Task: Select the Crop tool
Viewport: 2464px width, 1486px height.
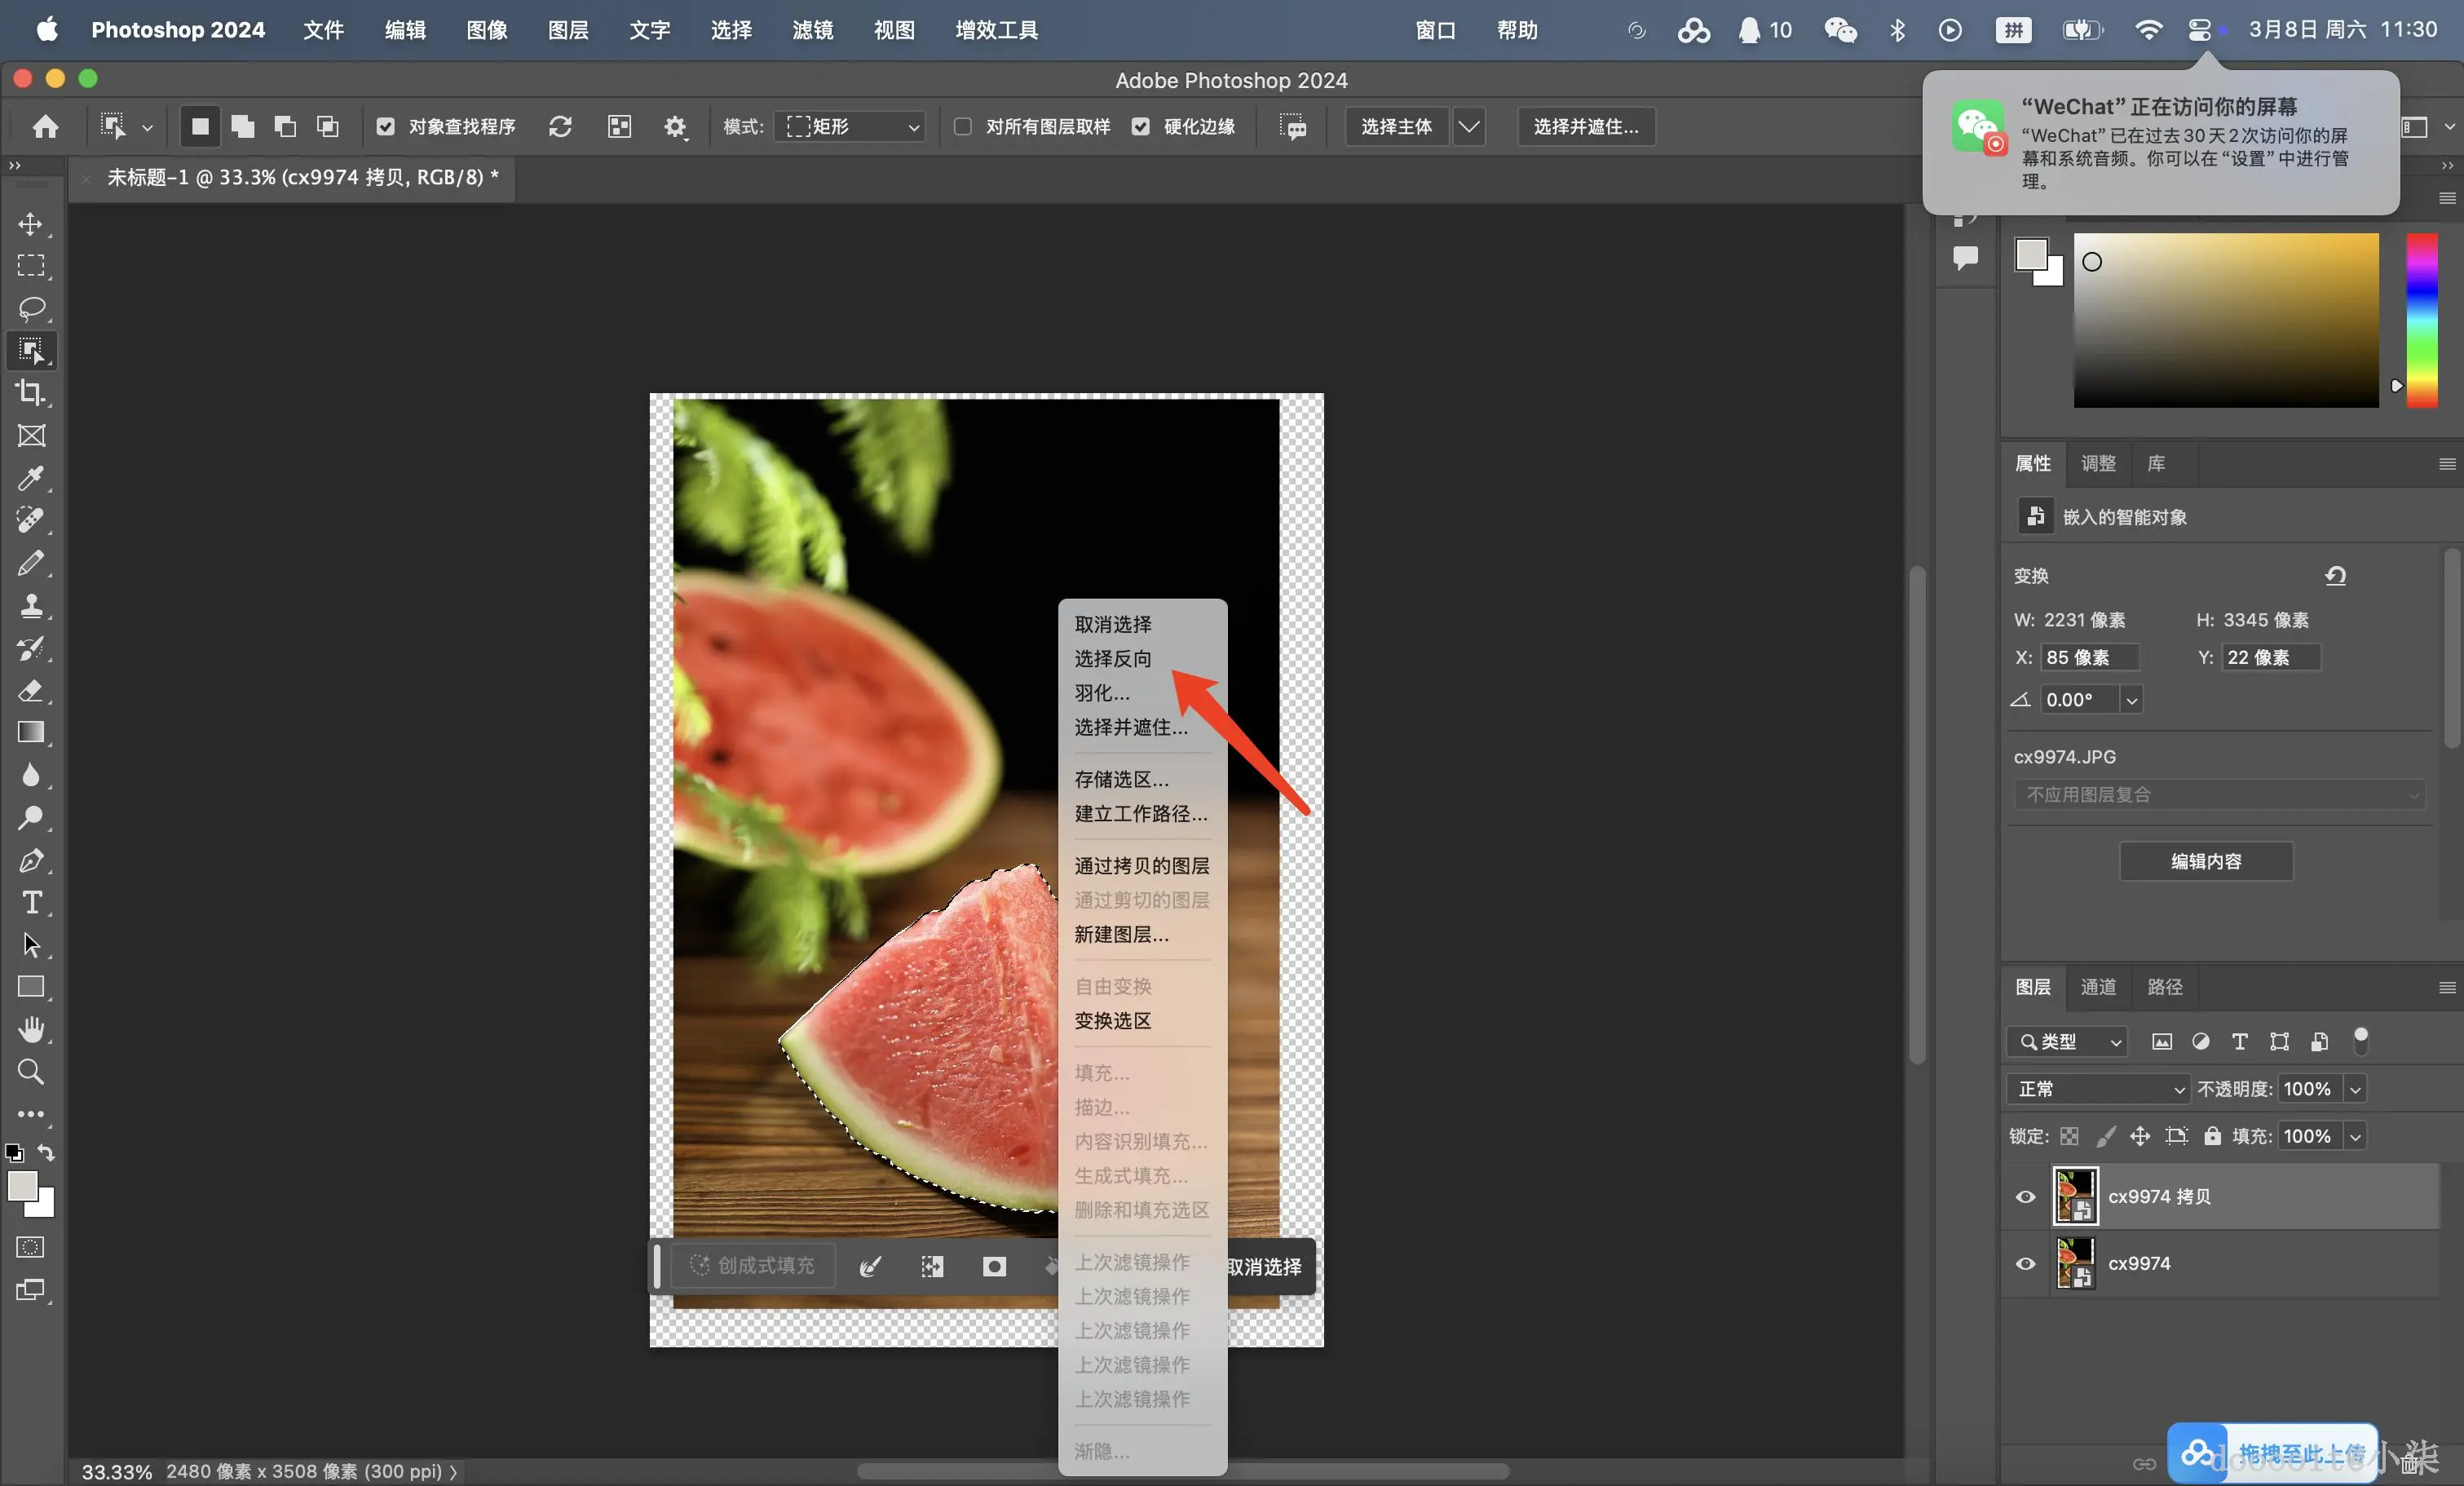Action: (30, 393)
